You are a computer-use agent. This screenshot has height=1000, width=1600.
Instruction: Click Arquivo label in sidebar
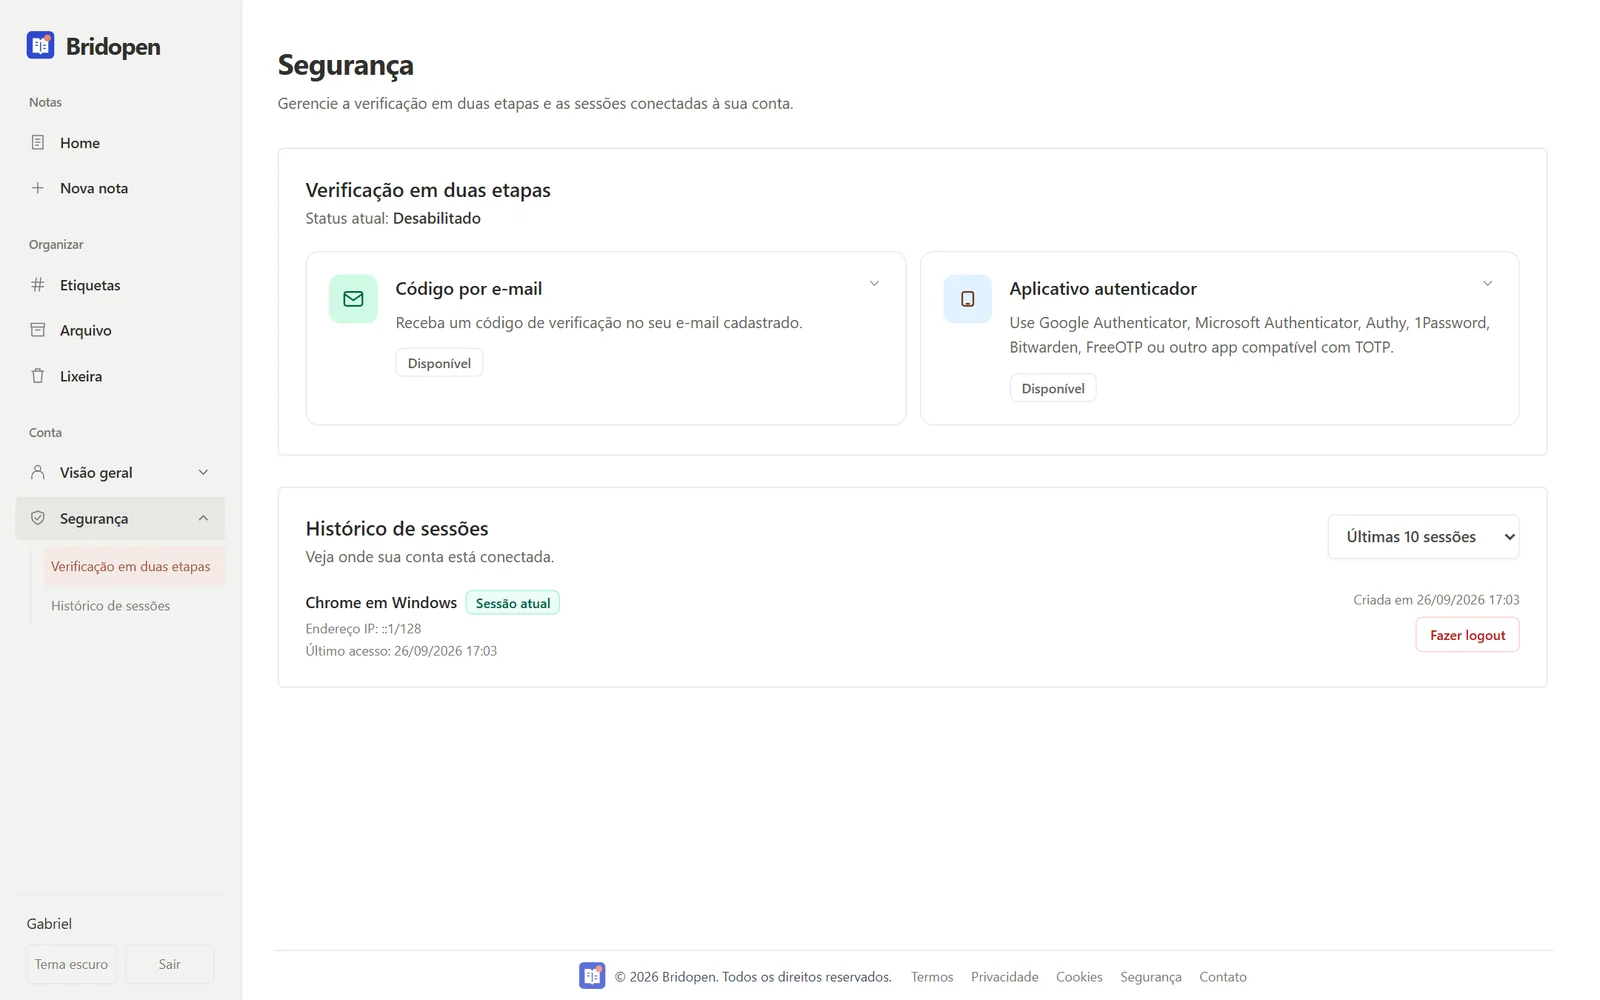coord(86,330)
